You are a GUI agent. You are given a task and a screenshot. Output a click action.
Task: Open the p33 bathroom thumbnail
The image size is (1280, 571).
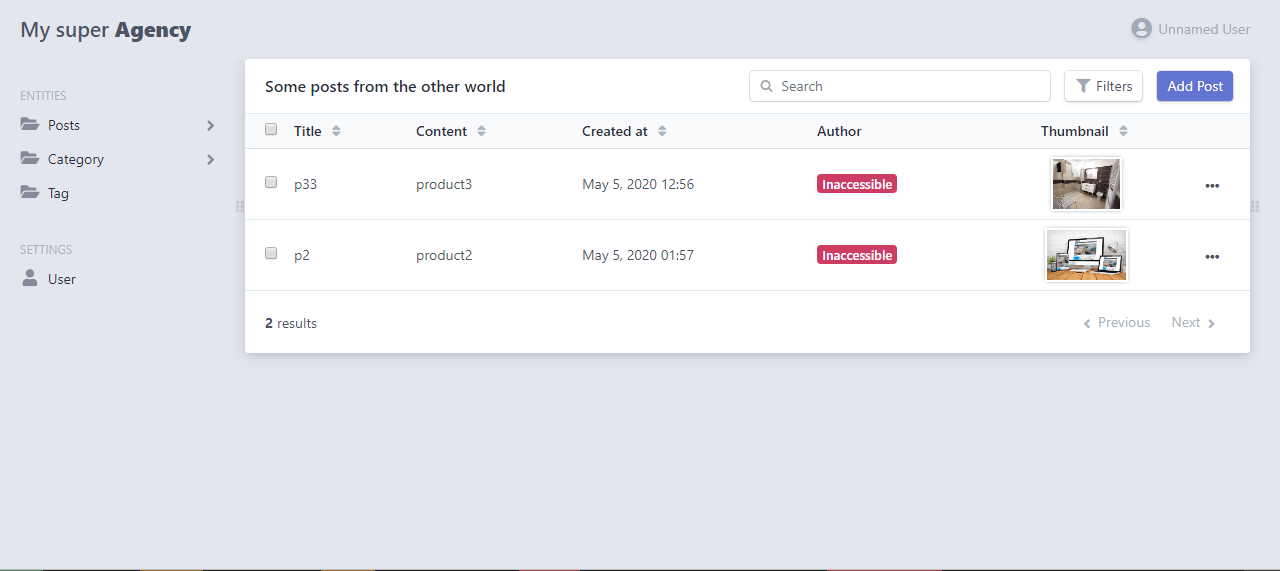tap(1086, 184)
